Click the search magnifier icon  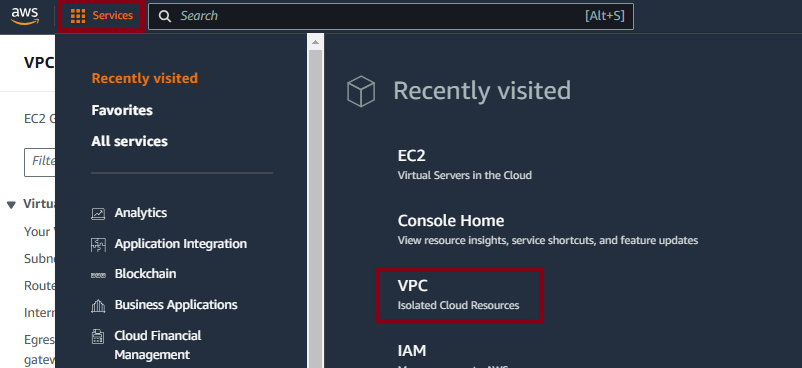[x=165, y=16]
